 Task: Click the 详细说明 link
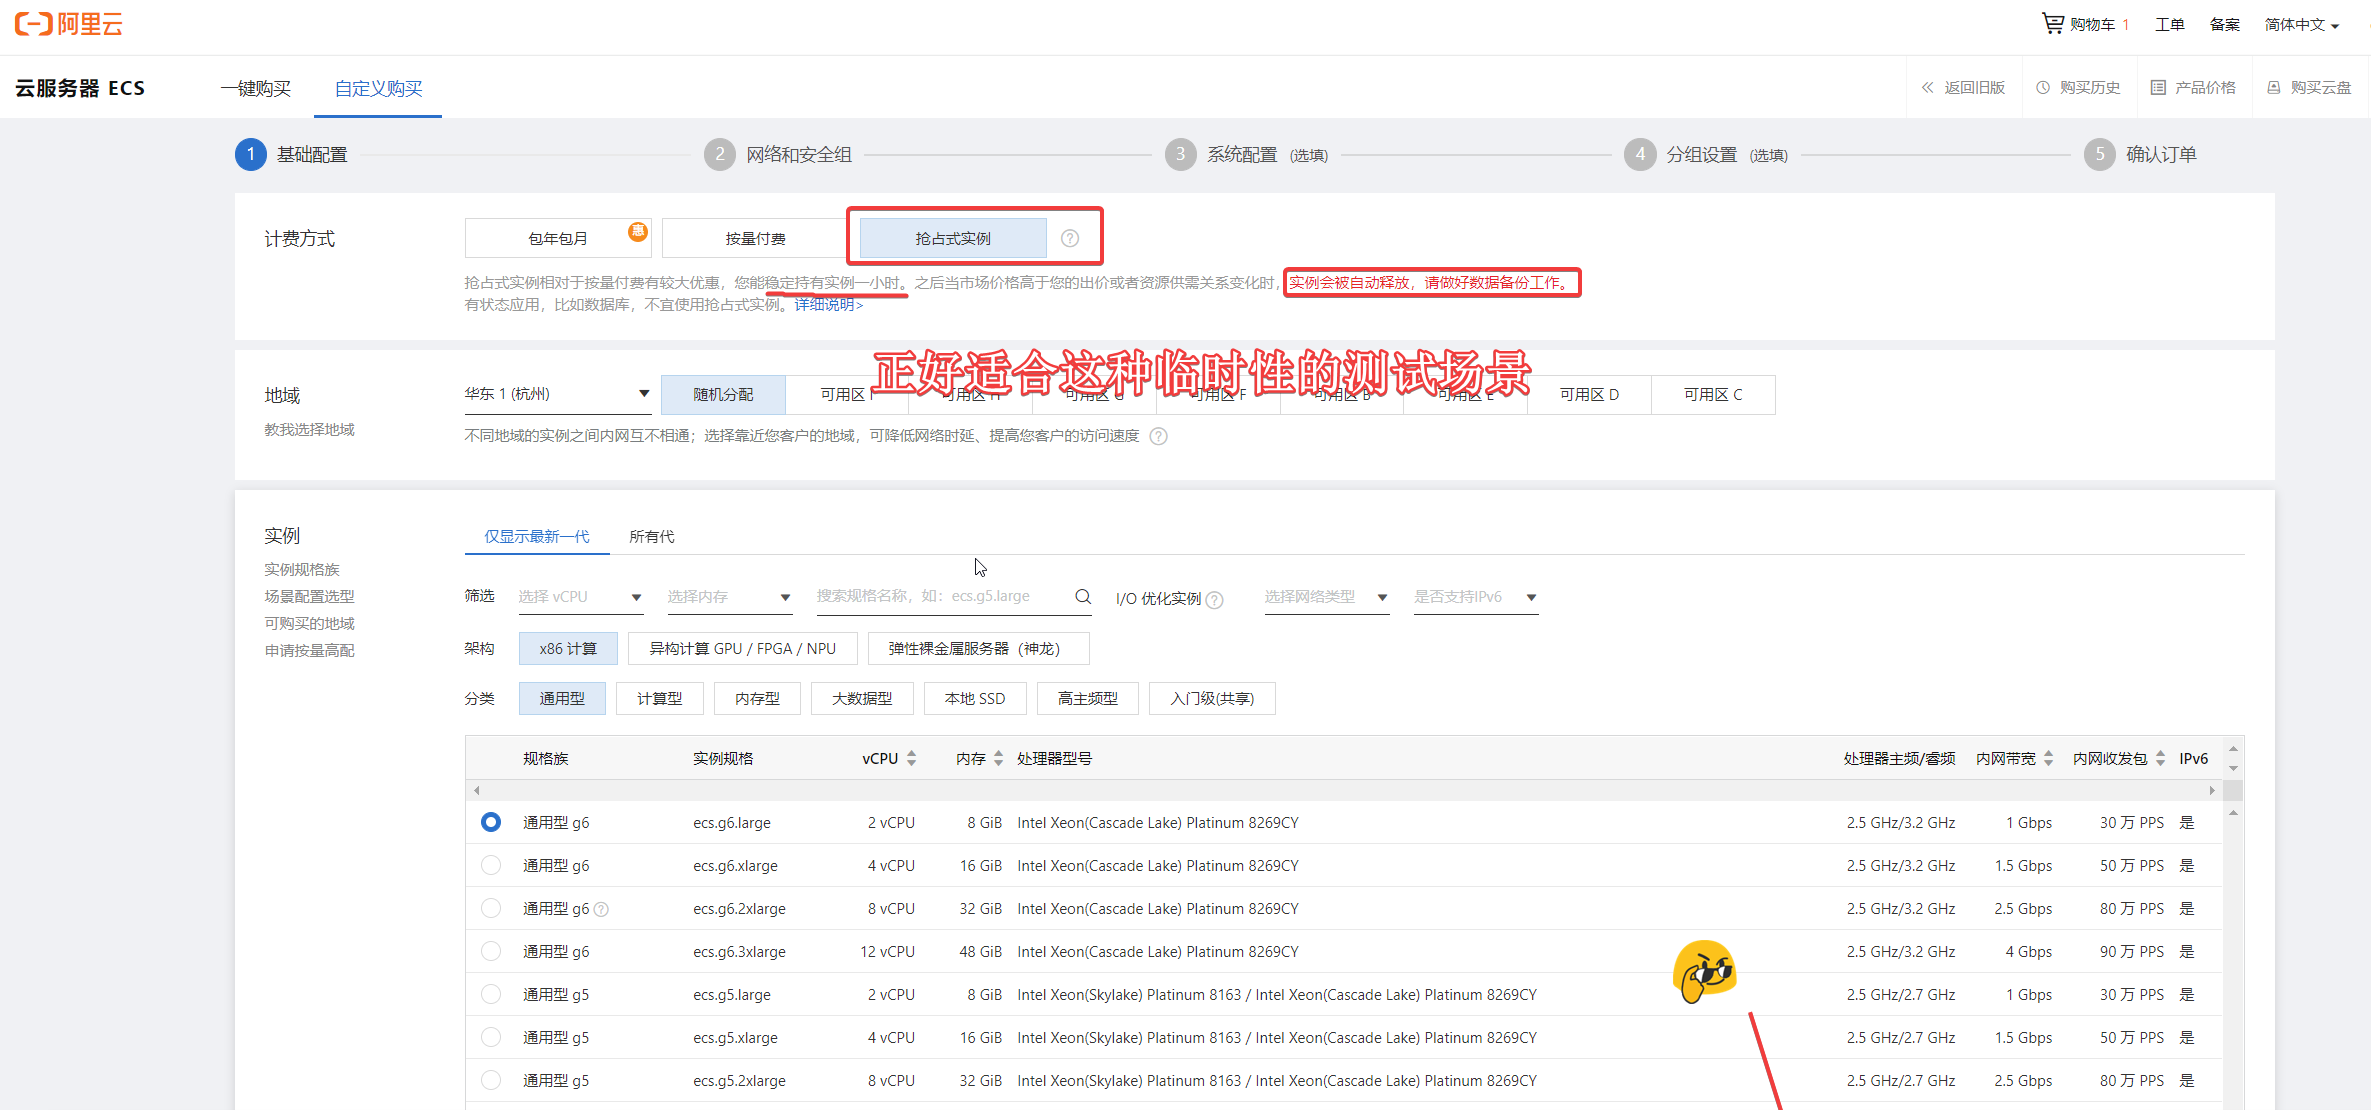pyautogui.click(x=829, y=305)
